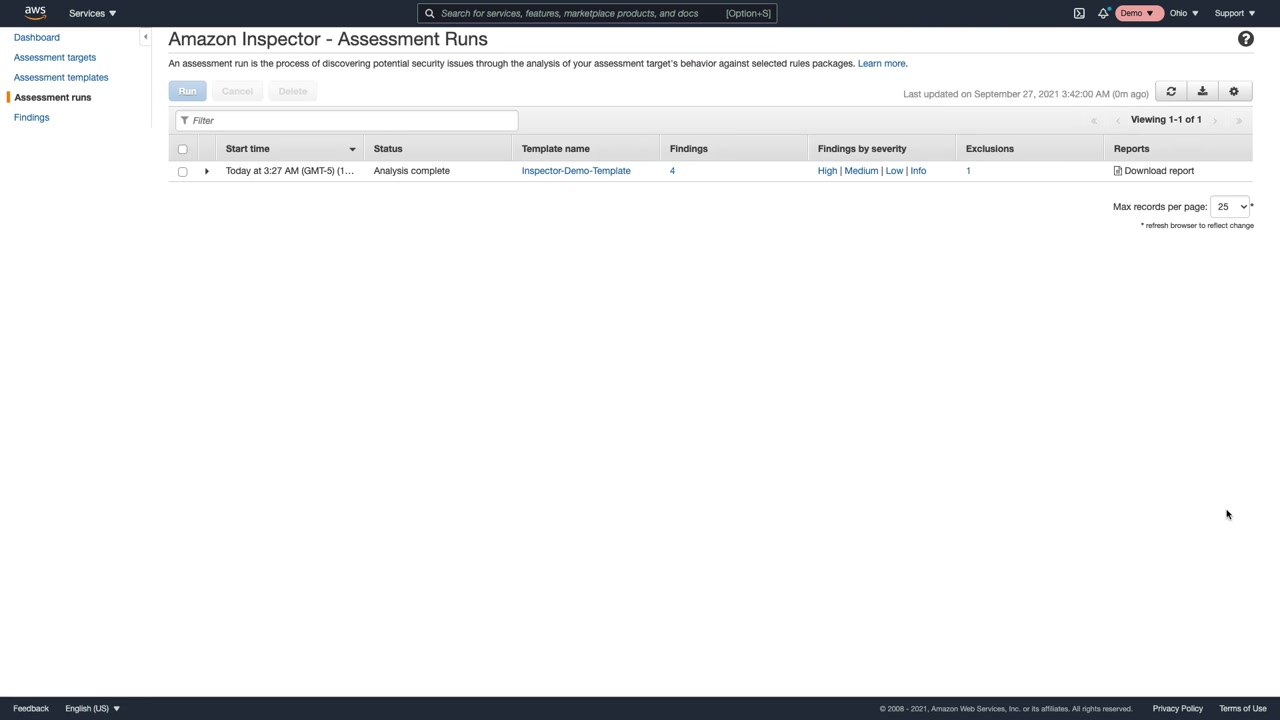The width and height of the screenshot is (1280, 720).
Task: Filter findings by High severity
Action: coord(827,171)
